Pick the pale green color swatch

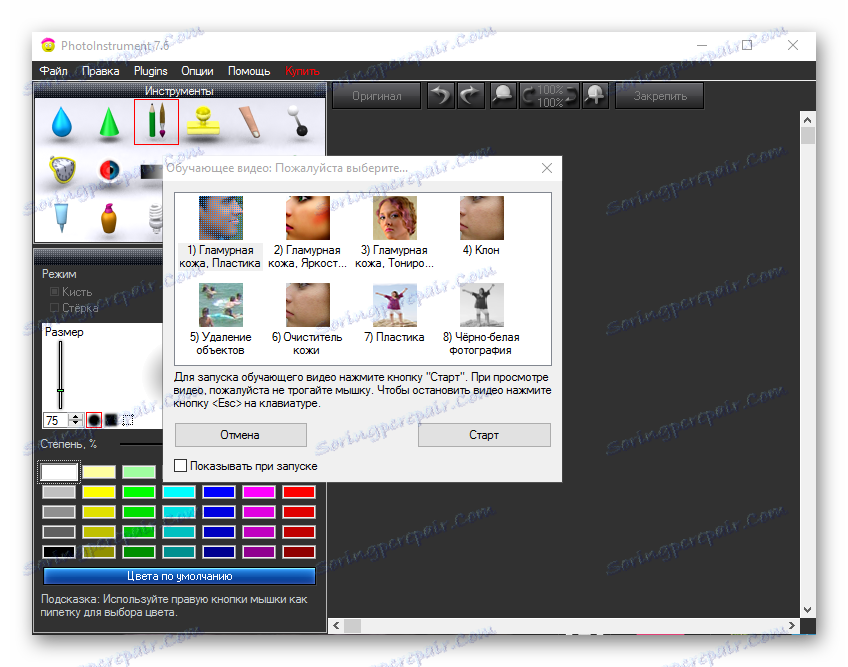[139, 472]
